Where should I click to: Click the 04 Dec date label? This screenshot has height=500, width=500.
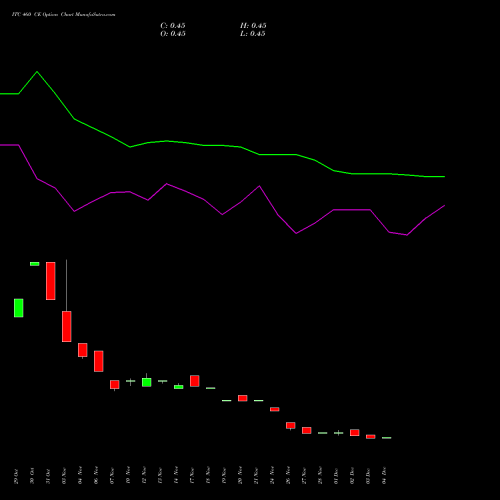[x=384, y=476]
